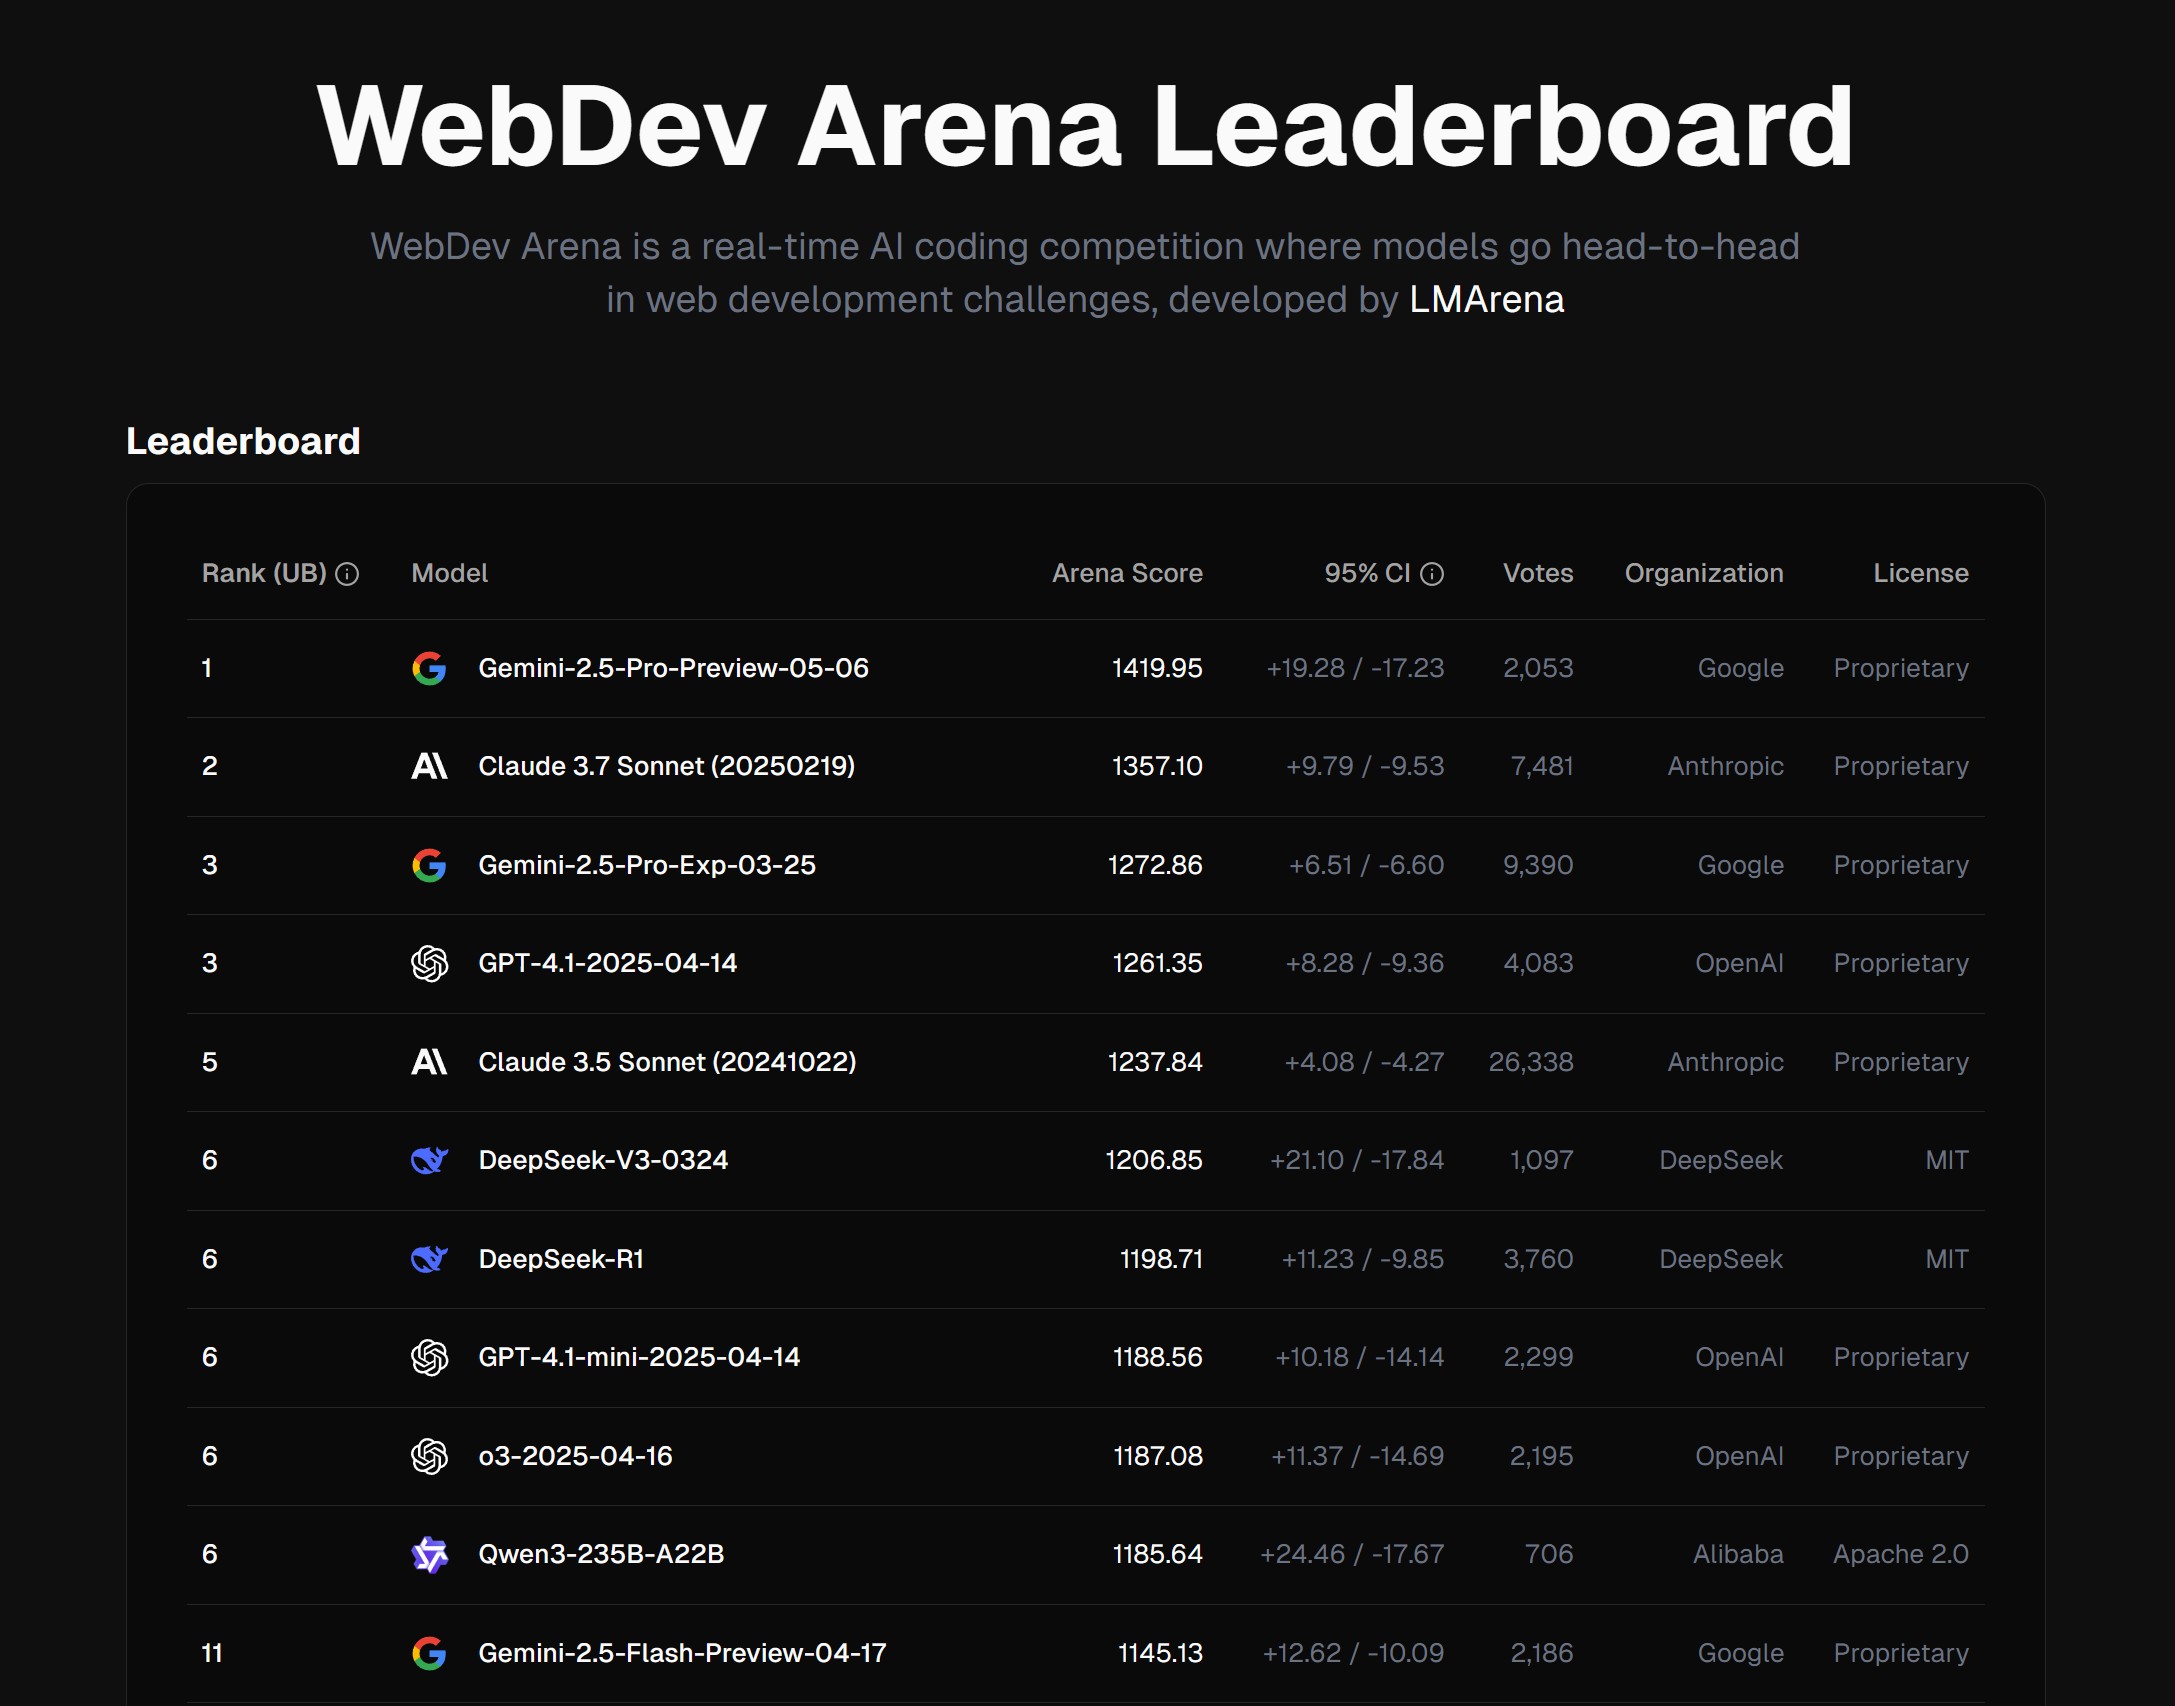Click the Anthropic logo for Claude 3.7 Sonnet
The image size is (2175, 1706).
(x=429, y=766)
